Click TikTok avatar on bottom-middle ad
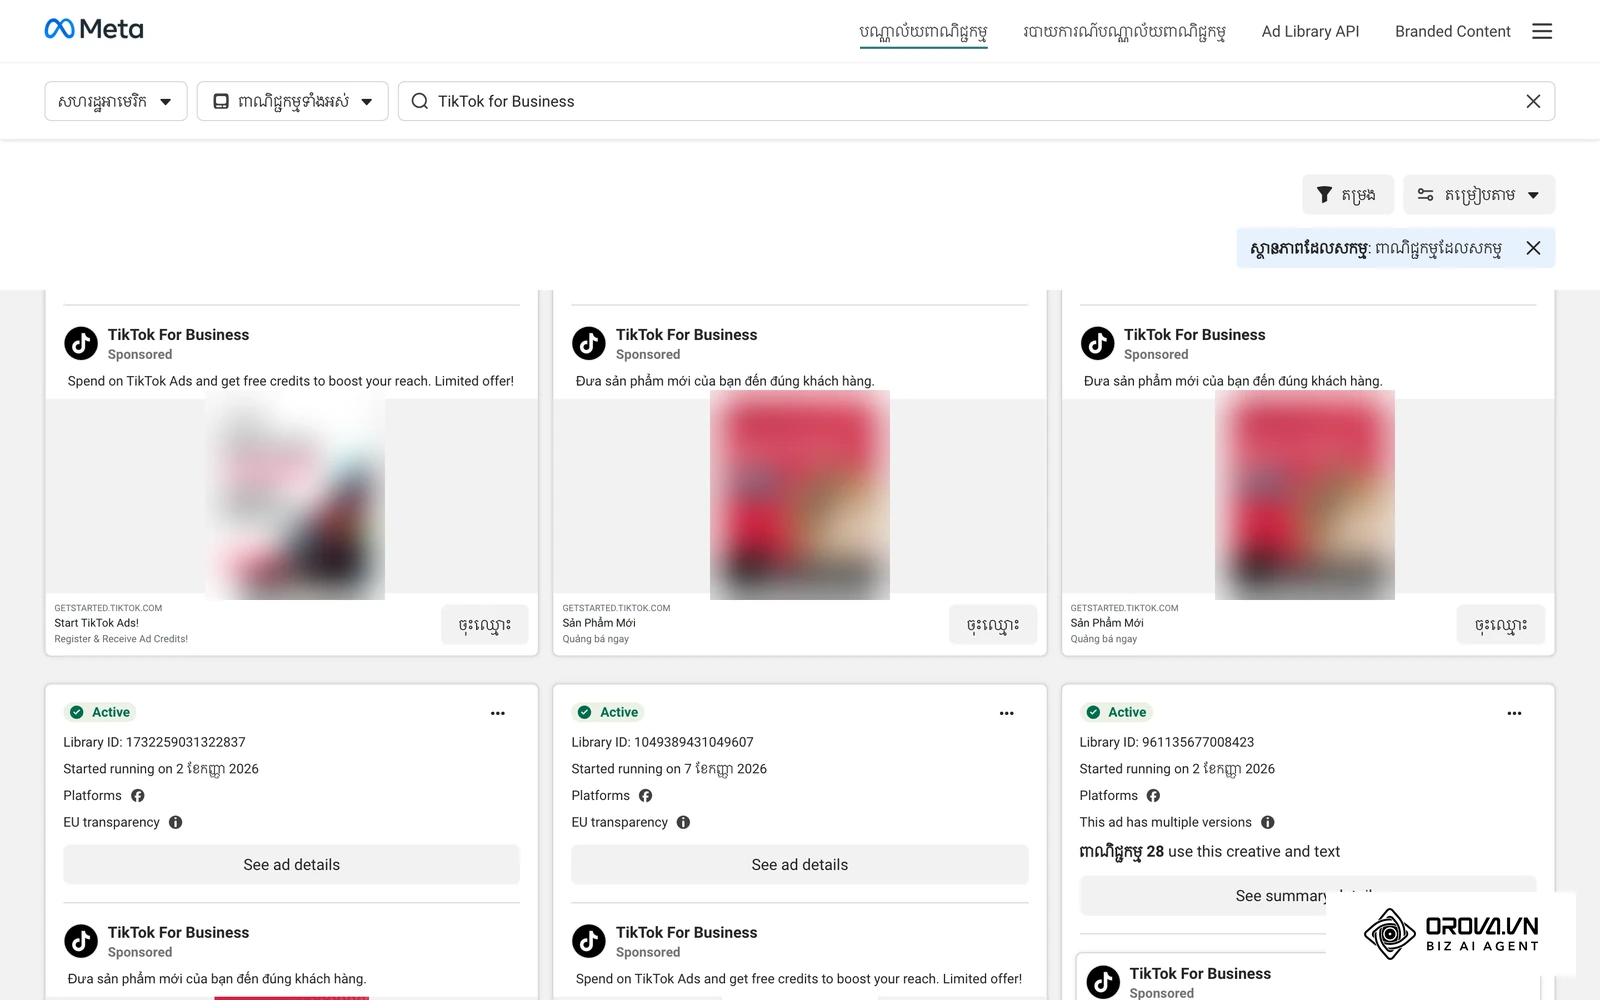The image size is (1600, 1000). [589, 941]
